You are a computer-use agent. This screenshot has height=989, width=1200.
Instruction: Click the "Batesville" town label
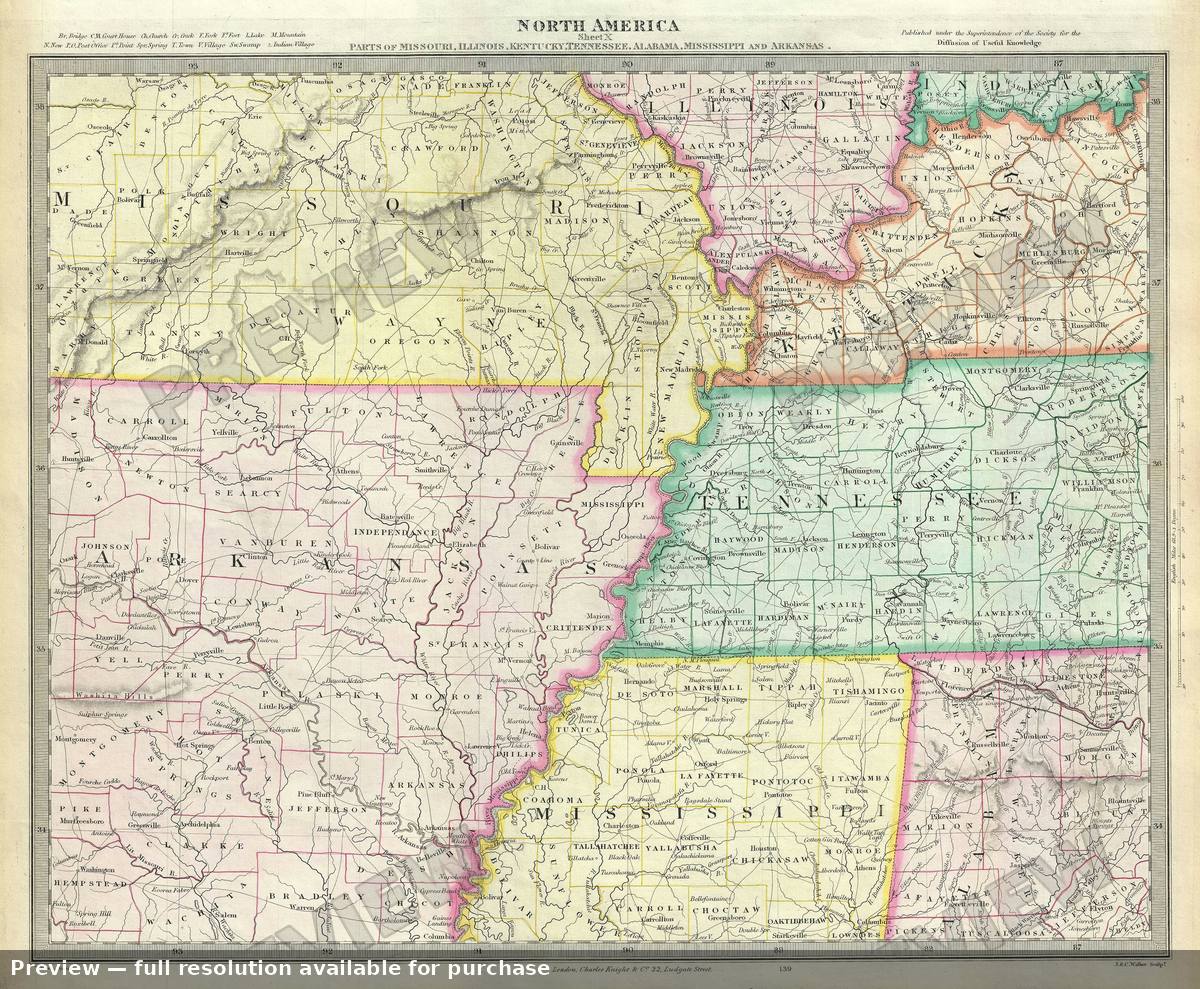click(397, 517)
